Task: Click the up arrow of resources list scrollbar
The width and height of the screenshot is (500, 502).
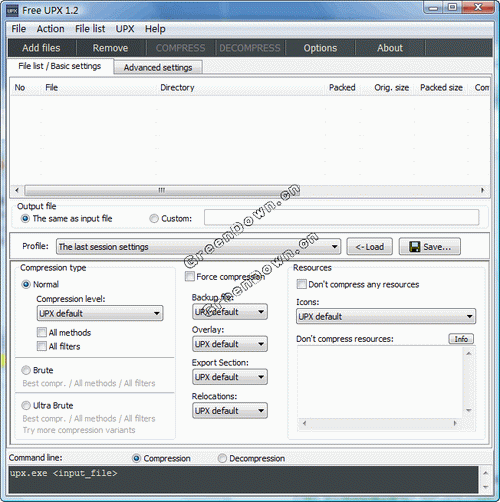Action: pos(469,353)
